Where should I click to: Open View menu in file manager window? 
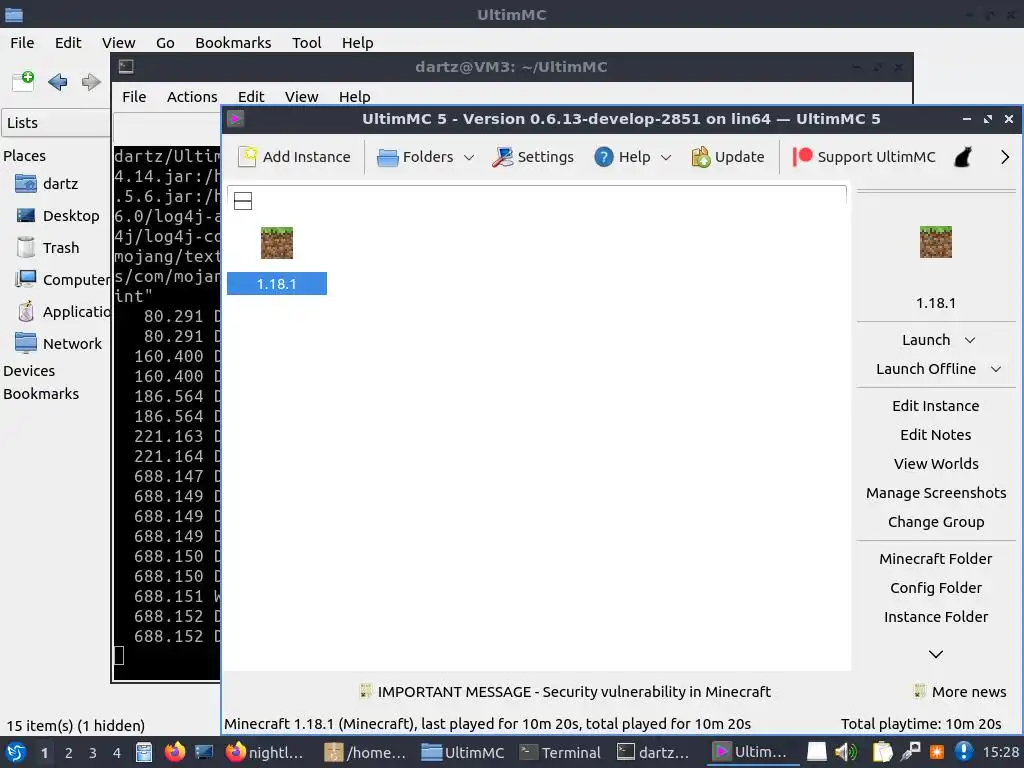(118, 42)
